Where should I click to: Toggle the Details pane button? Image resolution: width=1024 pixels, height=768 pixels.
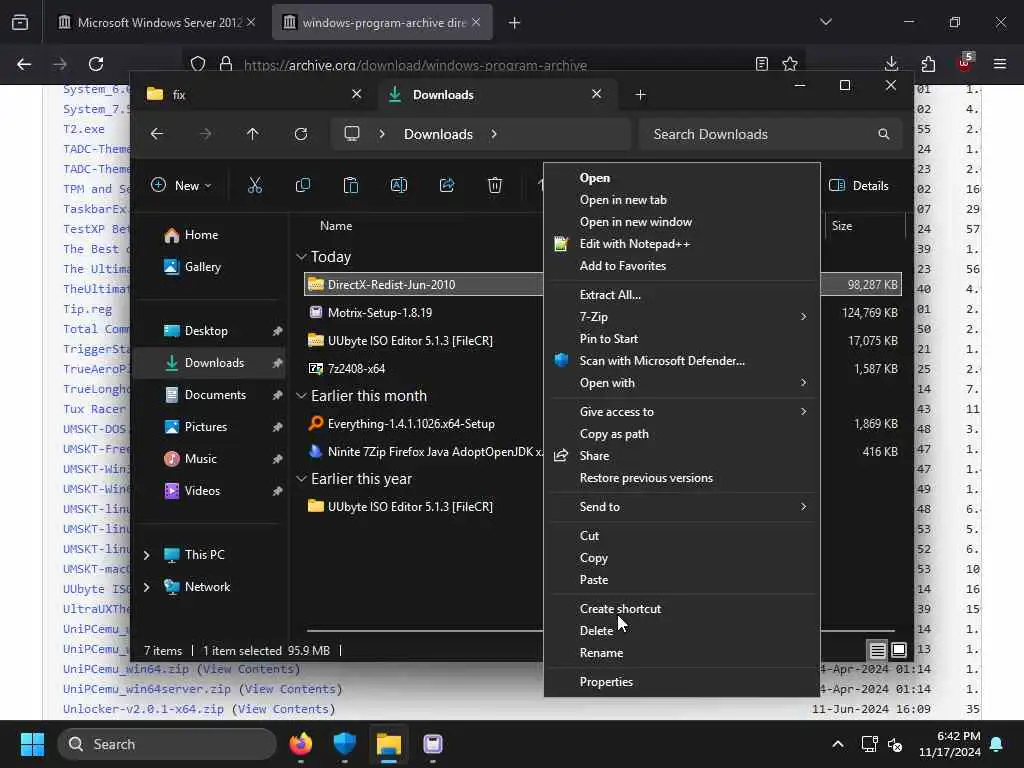tap(858, 185)
